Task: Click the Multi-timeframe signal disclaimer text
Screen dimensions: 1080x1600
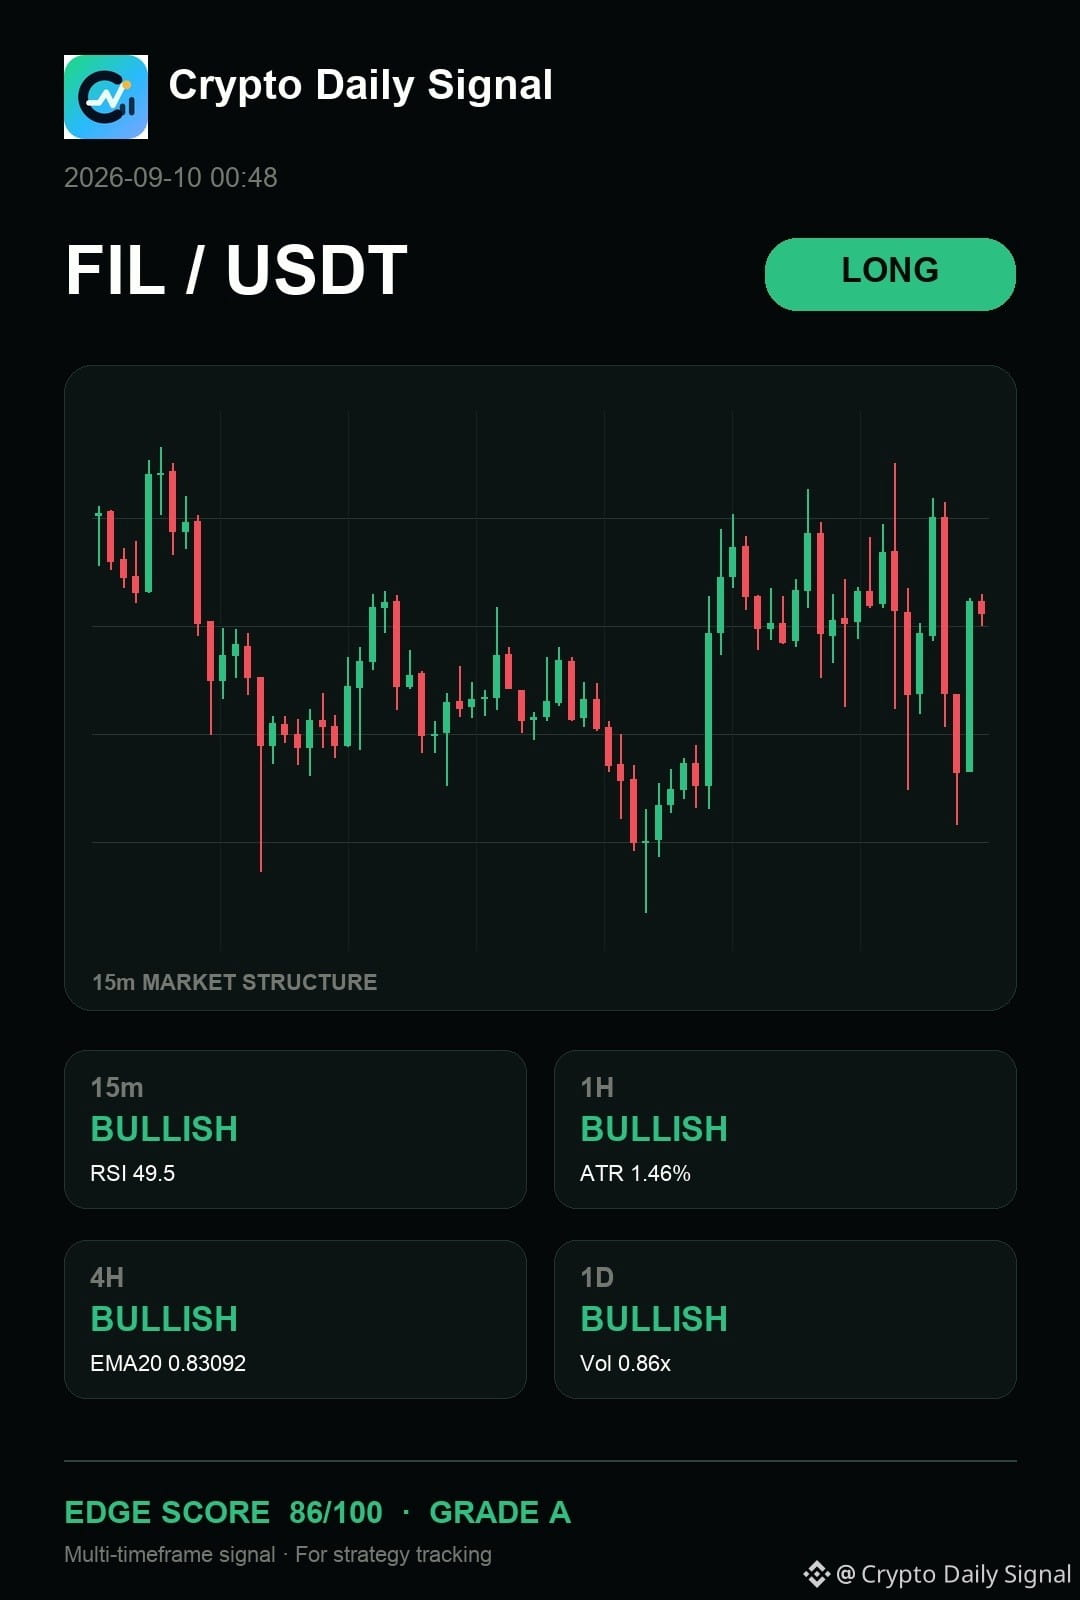Action: tap(278, 1554)
